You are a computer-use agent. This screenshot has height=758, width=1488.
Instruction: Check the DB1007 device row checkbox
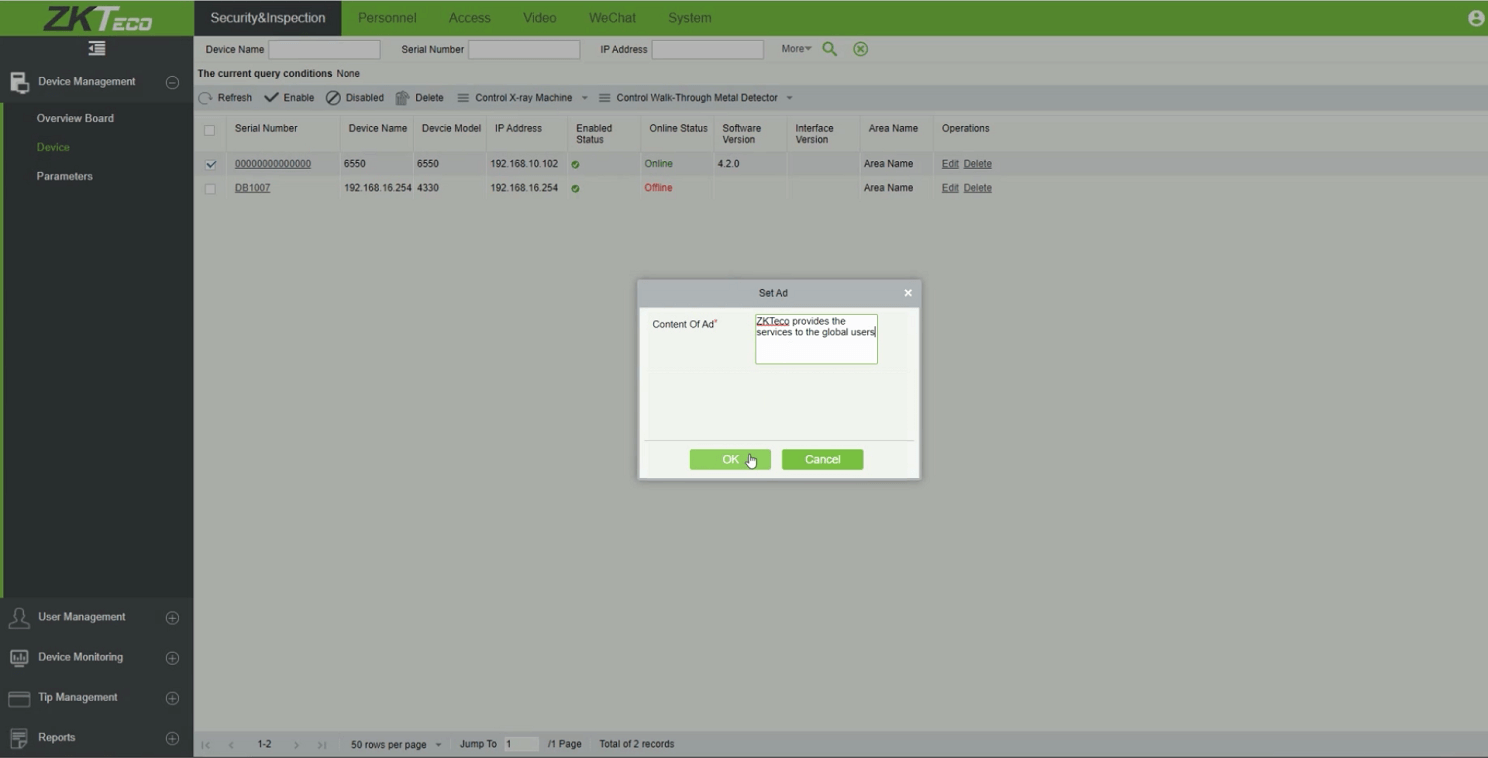point(210,188)
